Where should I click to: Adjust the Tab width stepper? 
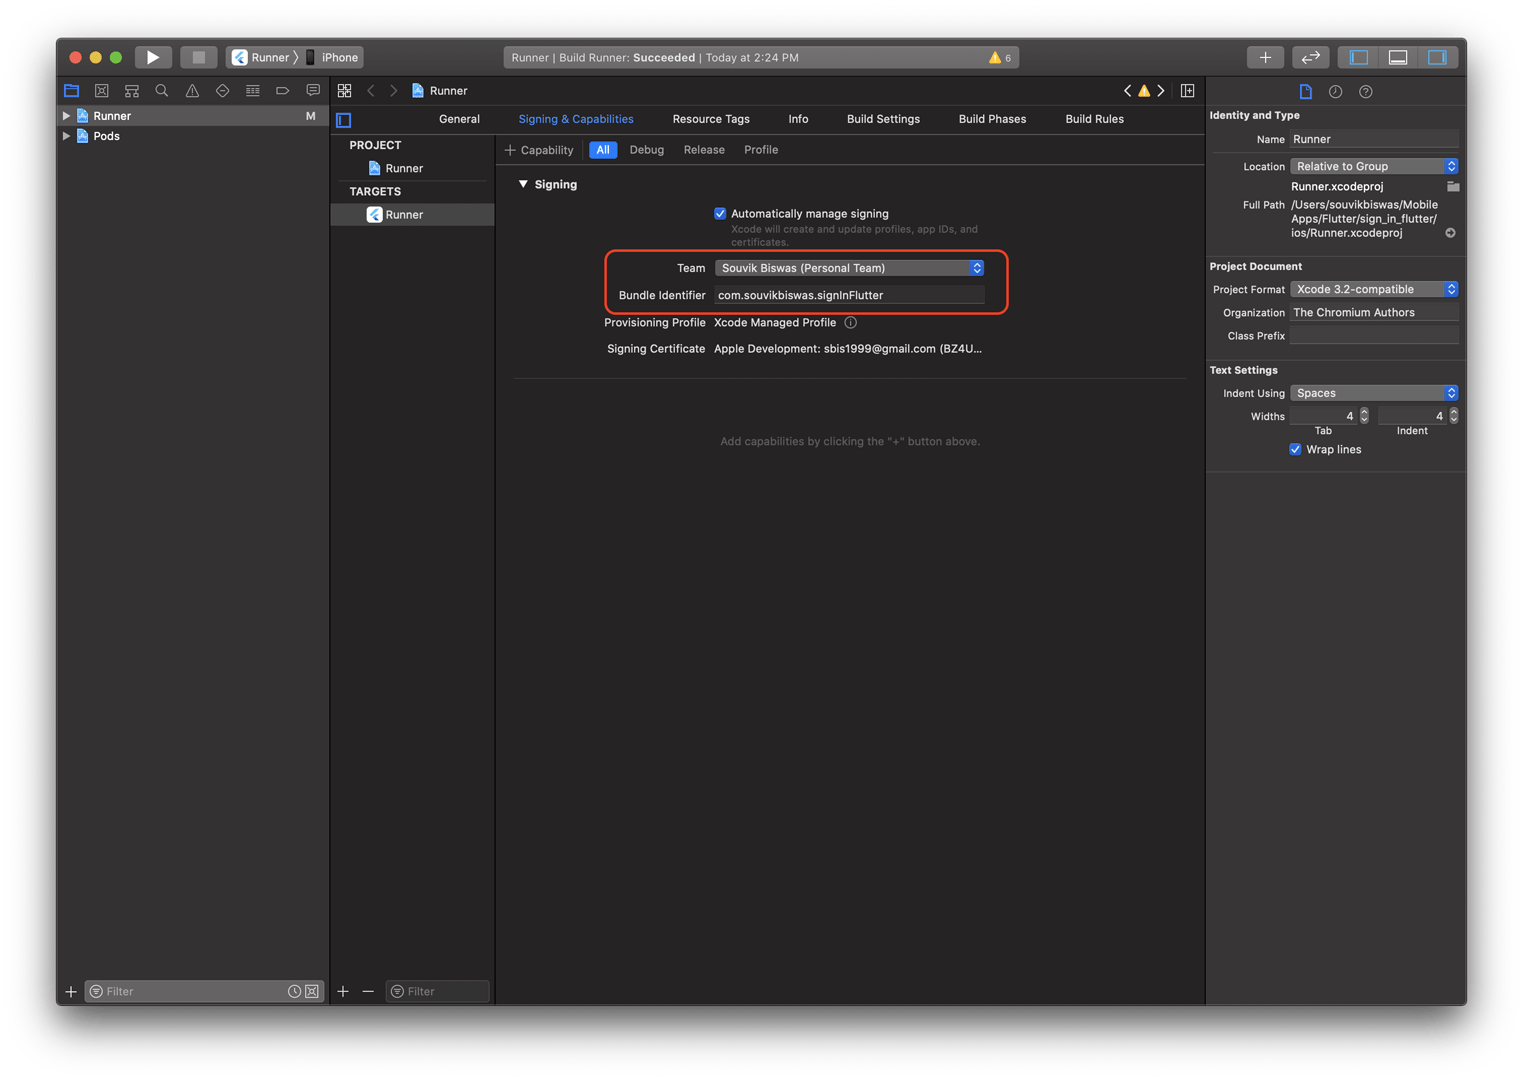(x=1364, y=416)
